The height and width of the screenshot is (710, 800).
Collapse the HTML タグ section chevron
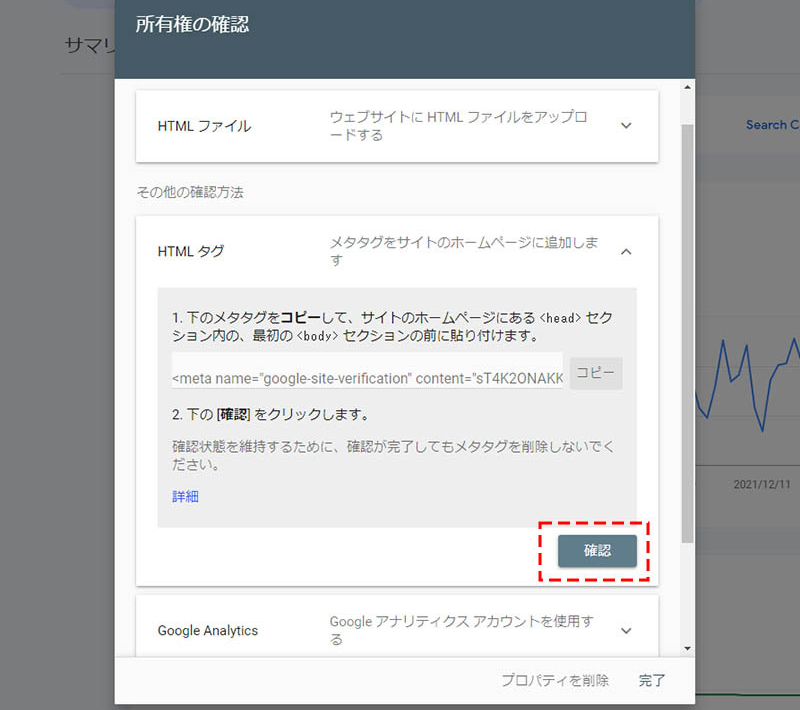(x=626, y=252)
